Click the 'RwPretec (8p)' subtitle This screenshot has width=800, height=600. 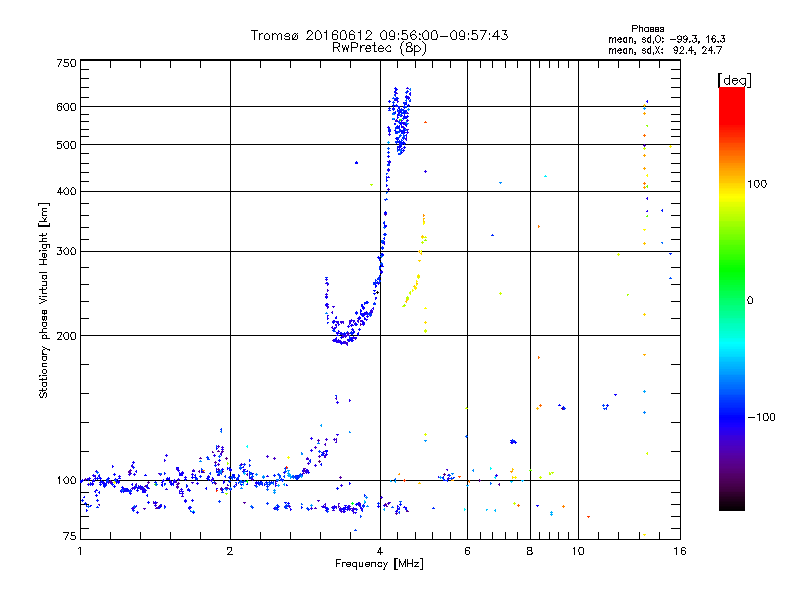[379, 48]
